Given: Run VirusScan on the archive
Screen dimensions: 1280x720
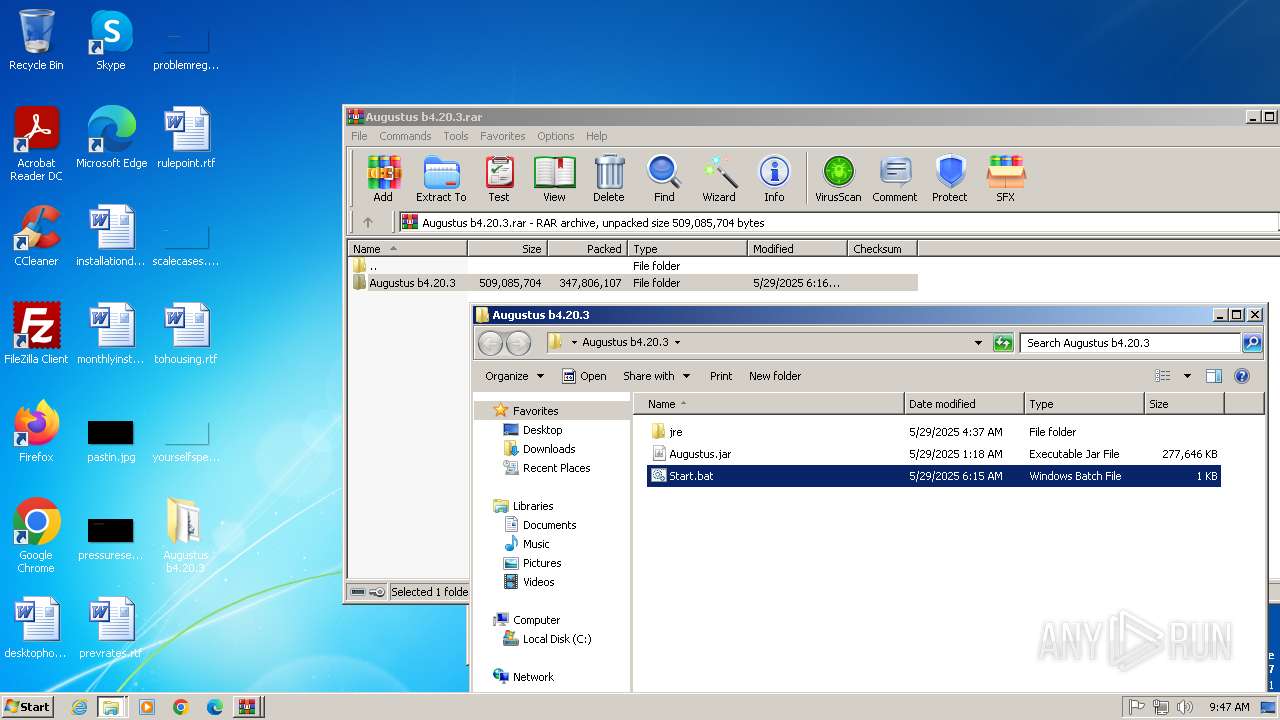Looking at the screenshot, I should (838, 179).
